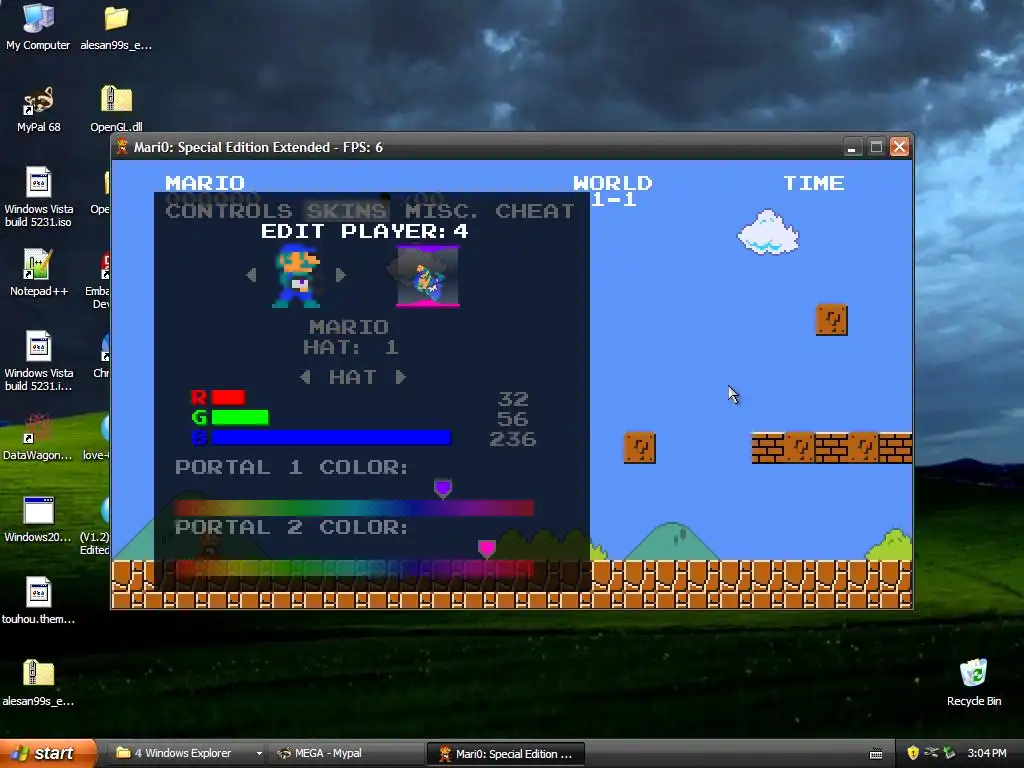1024x768 pixels.
Task: Click the pink Portal 2 color marker
Action: (487, 549)
